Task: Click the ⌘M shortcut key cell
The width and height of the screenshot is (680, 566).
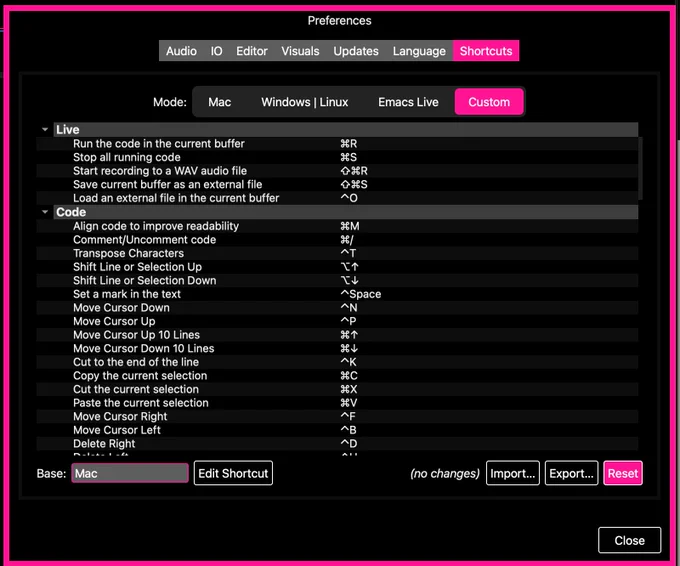Action: click(x=350, y=226)
